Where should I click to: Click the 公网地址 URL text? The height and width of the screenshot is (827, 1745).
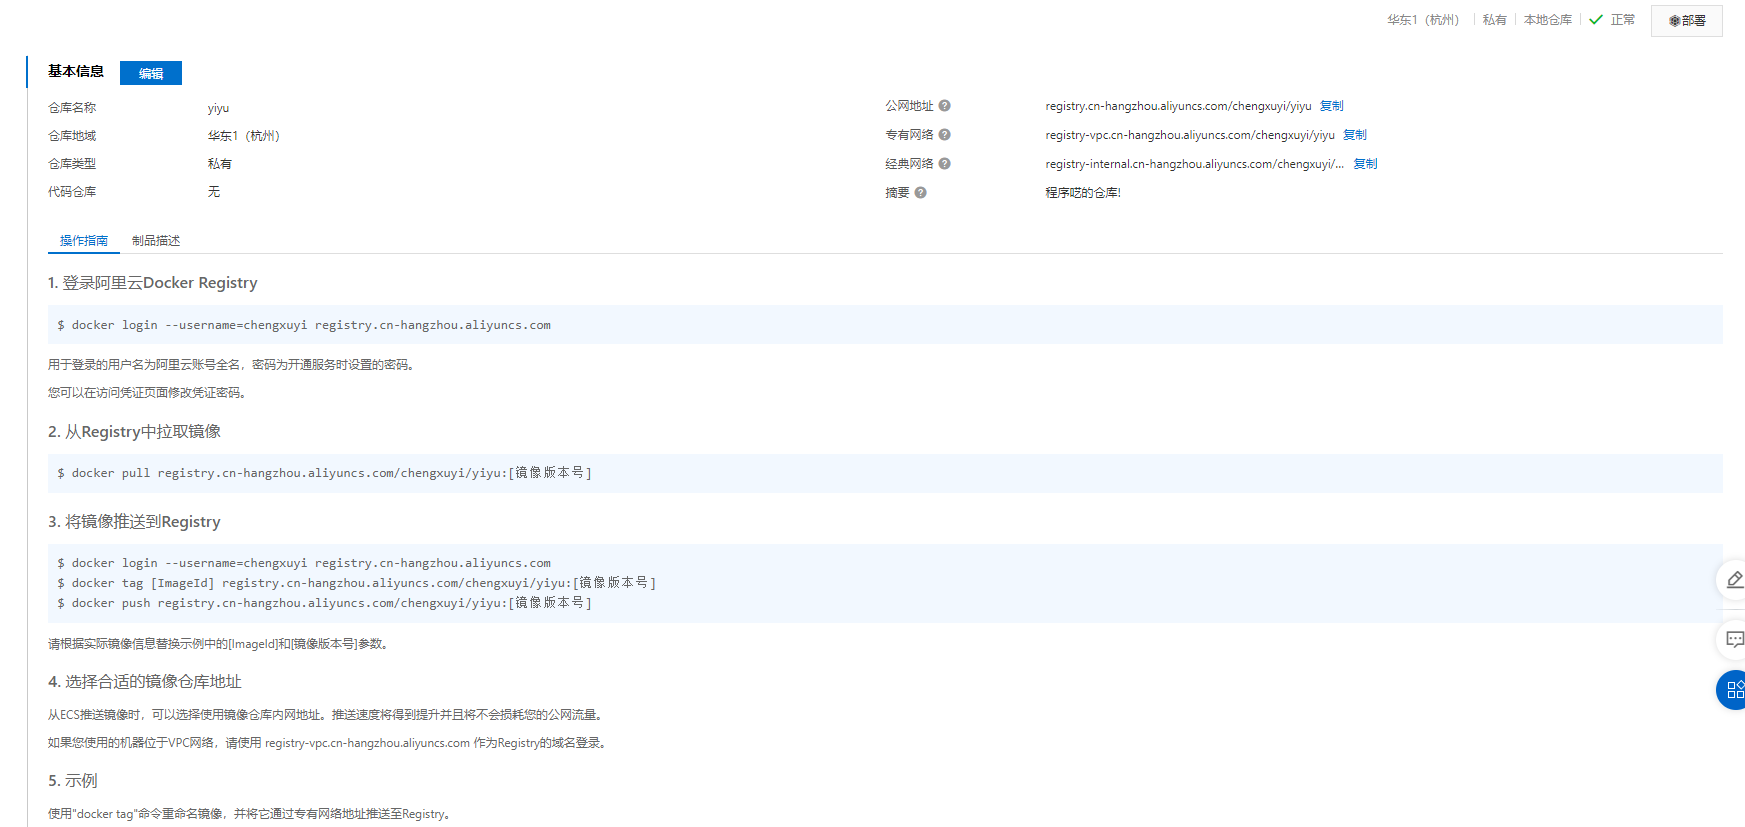(1178, 106)
